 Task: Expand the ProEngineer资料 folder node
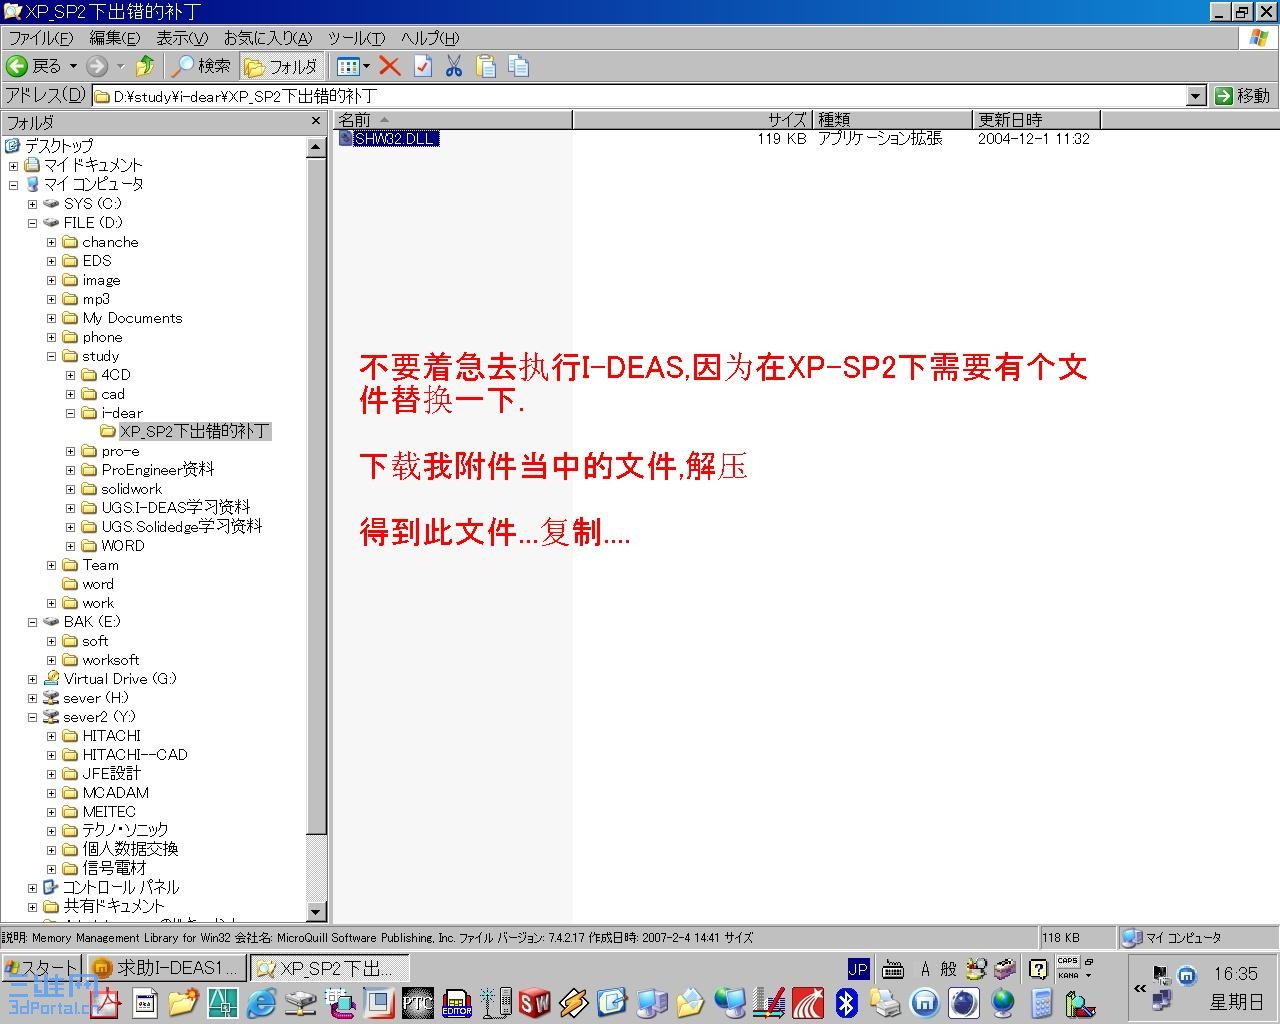tap(70, 470)
